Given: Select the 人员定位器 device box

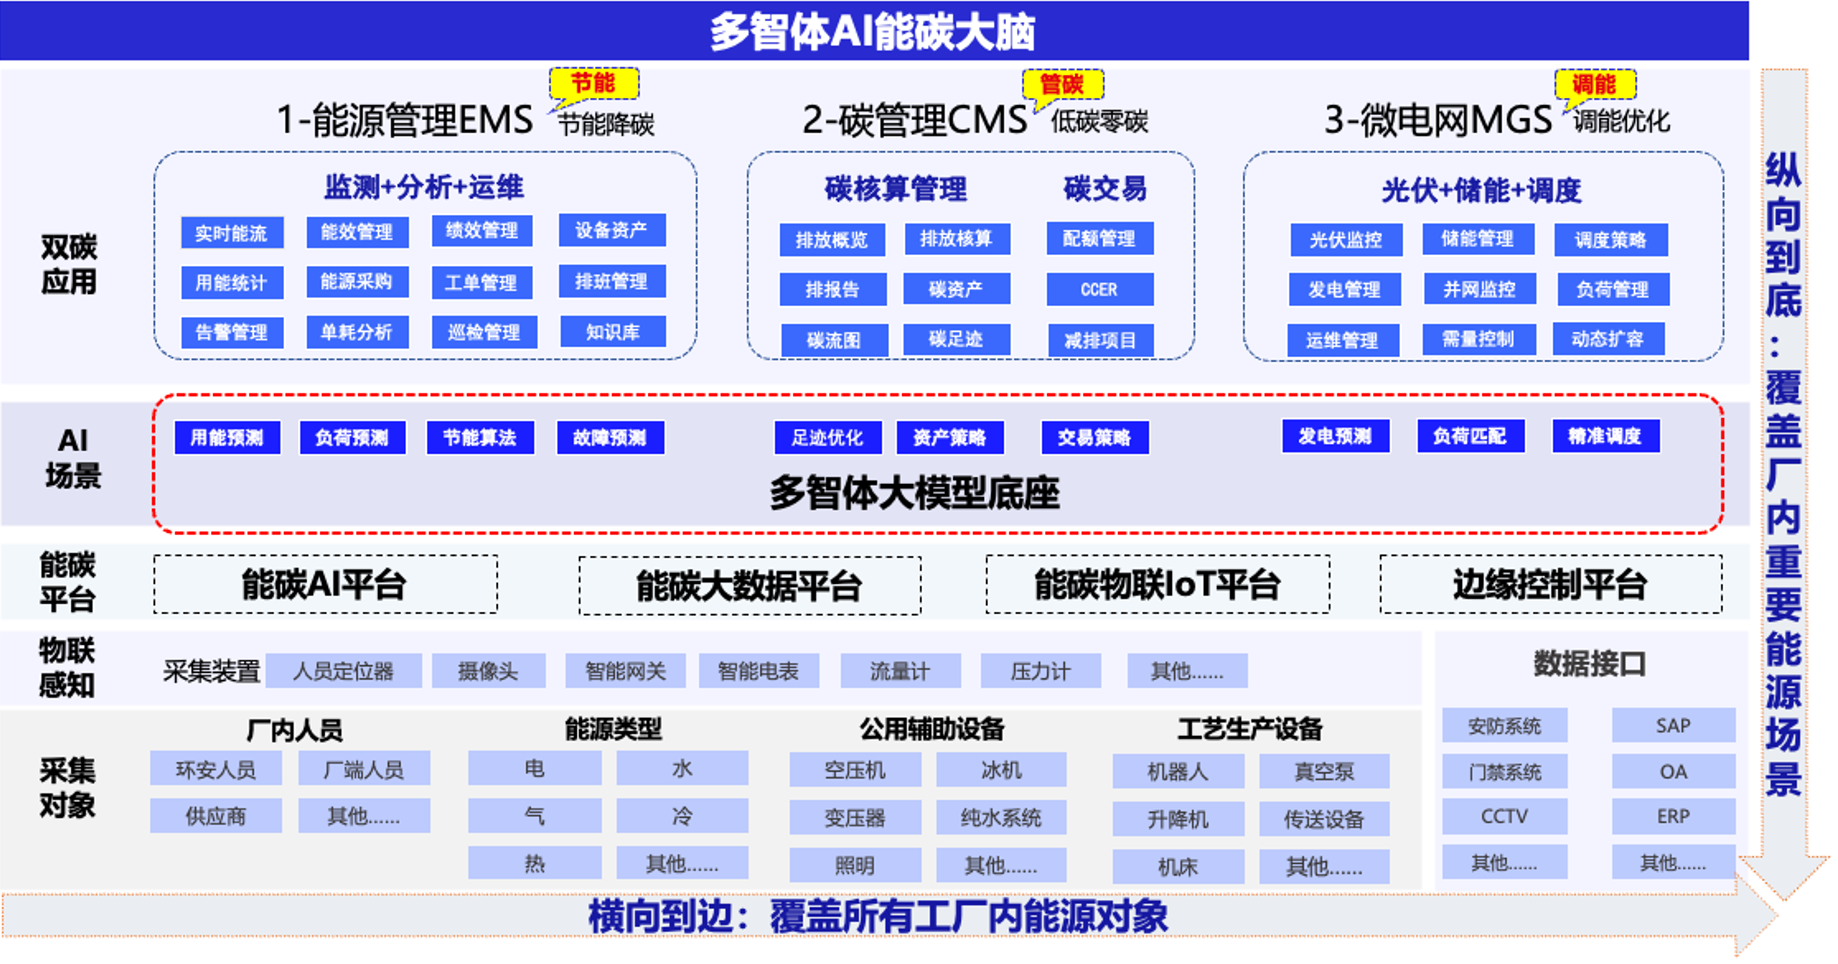Looking at the screenshot, I should [343, 671].
